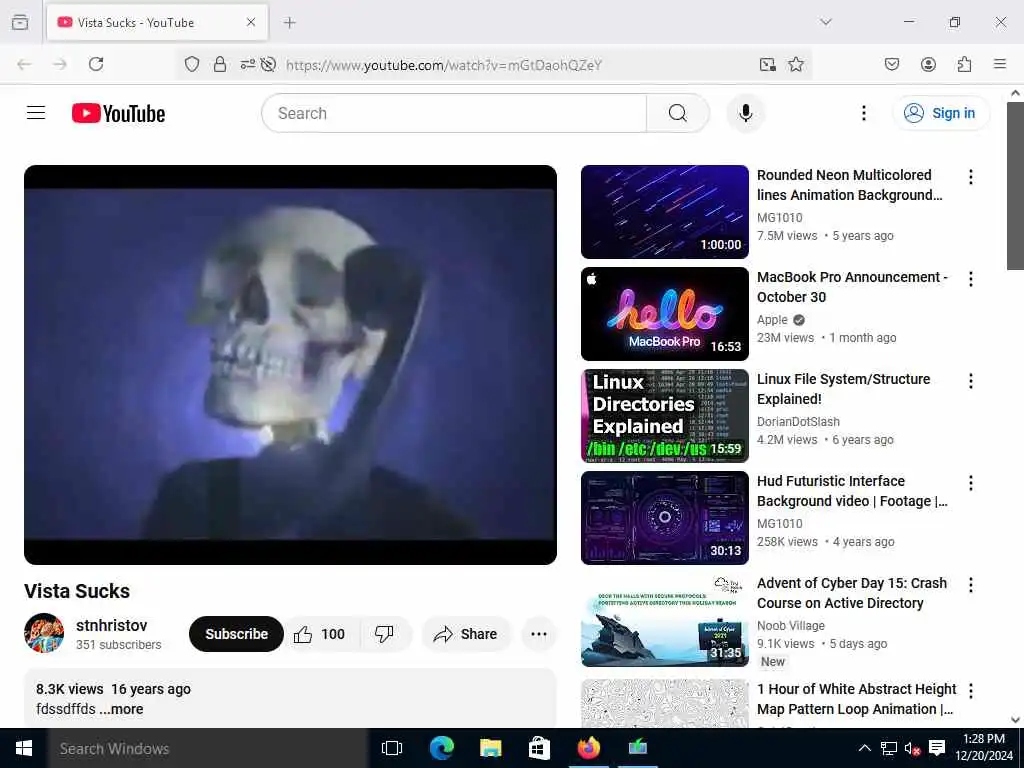The image size is (1024, 768).
Task: Sign in to YouTube
Action: (940, 113)
